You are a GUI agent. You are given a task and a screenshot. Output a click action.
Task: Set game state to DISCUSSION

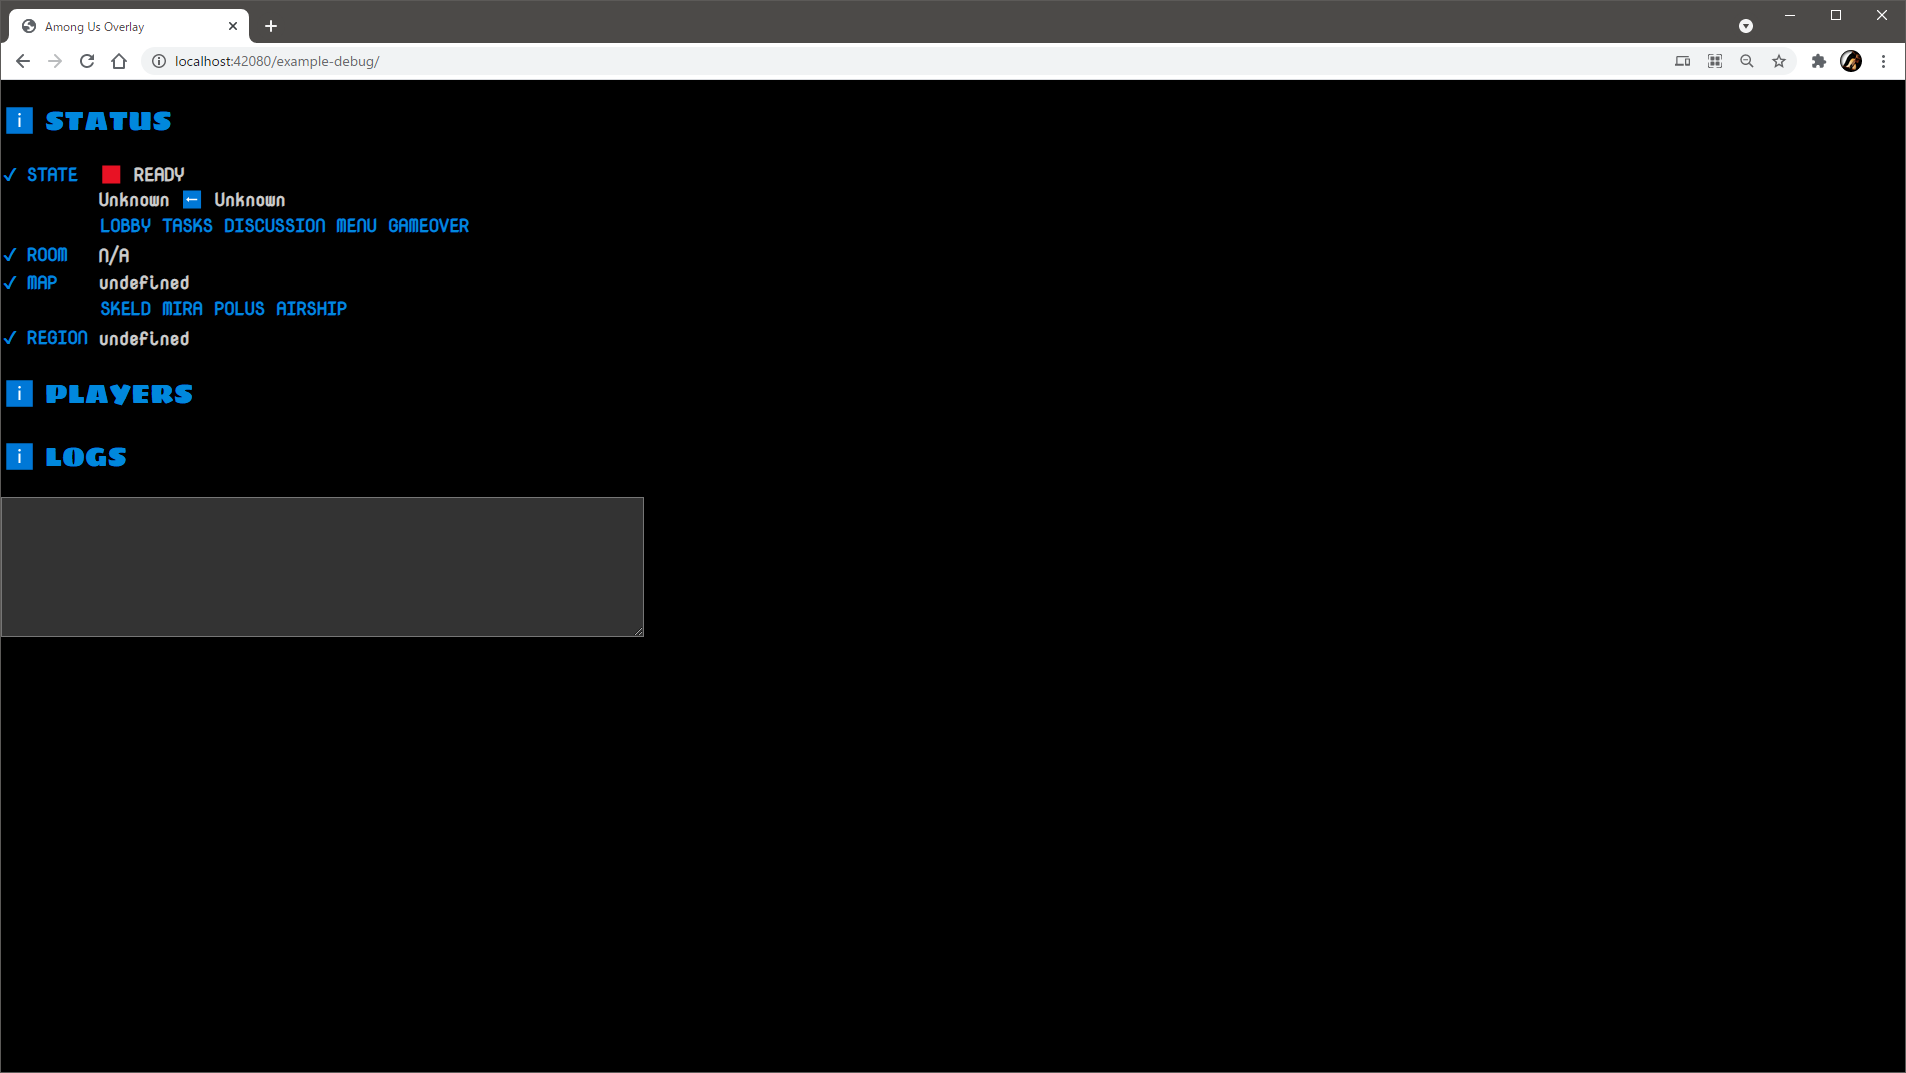[274, 226]
